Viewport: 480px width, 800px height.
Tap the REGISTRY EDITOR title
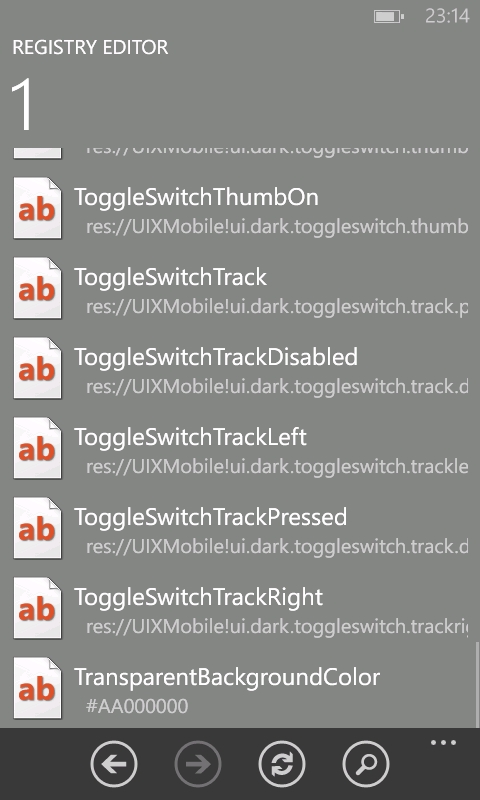tap(90, 47)
